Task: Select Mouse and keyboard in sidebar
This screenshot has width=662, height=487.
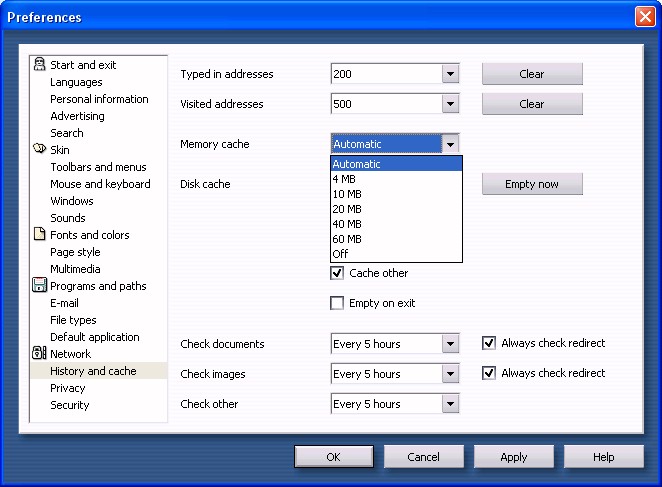Action: 100,184
